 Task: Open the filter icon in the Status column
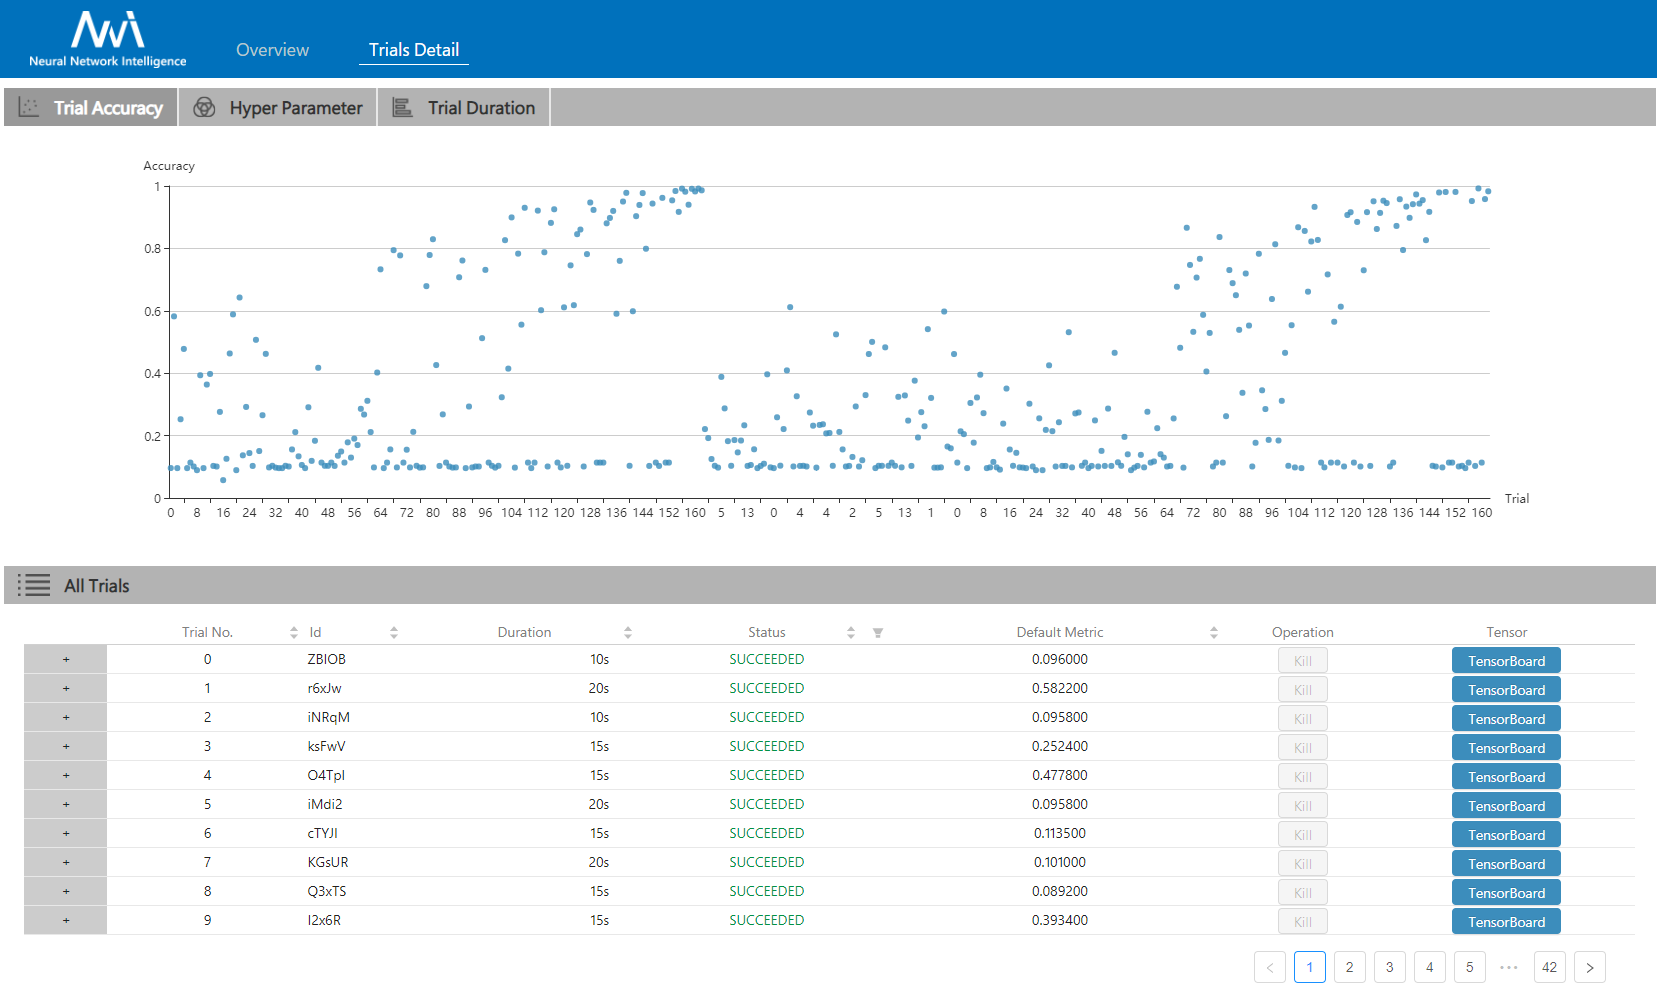click(878, 632)
